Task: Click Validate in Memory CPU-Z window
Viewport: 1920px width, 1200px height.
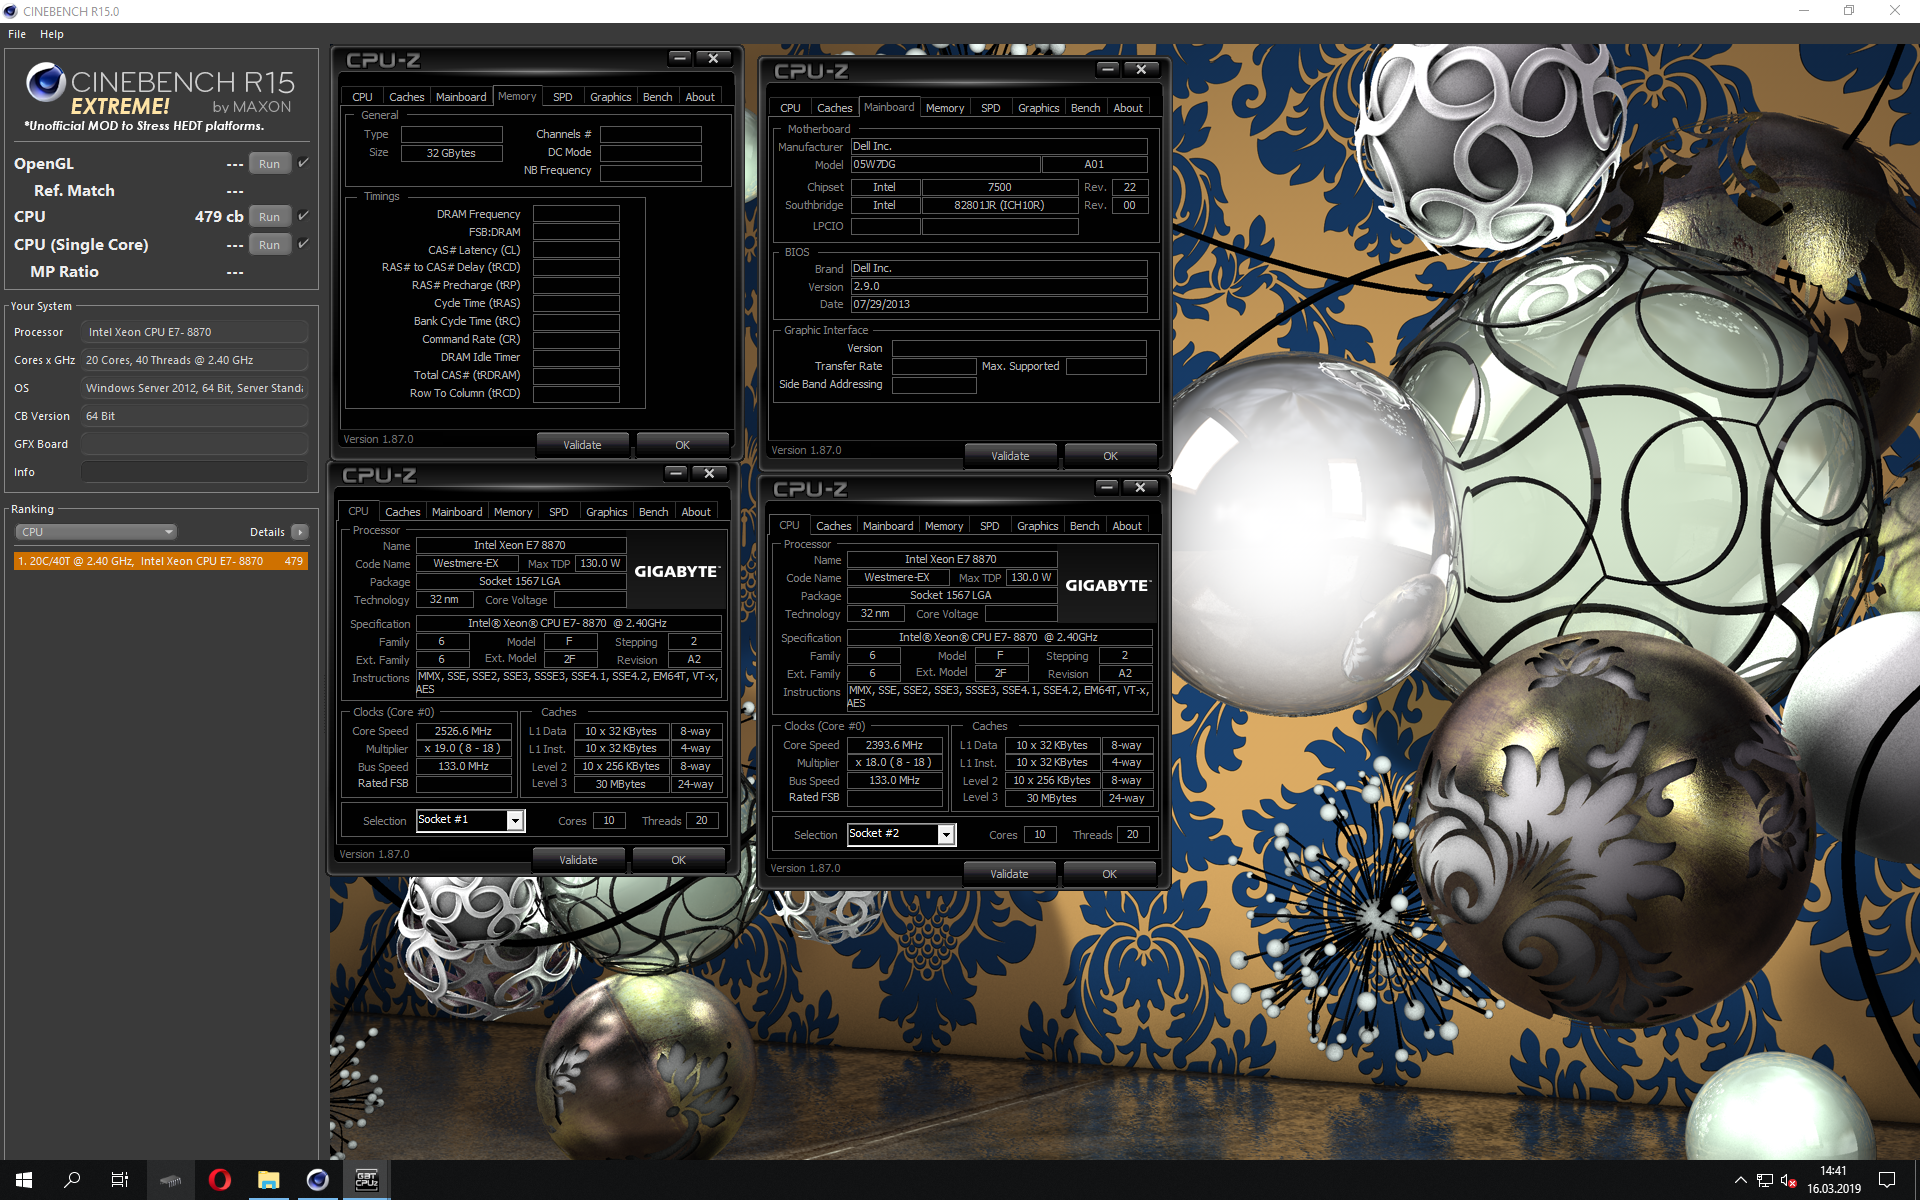Action: pos(582,445)
